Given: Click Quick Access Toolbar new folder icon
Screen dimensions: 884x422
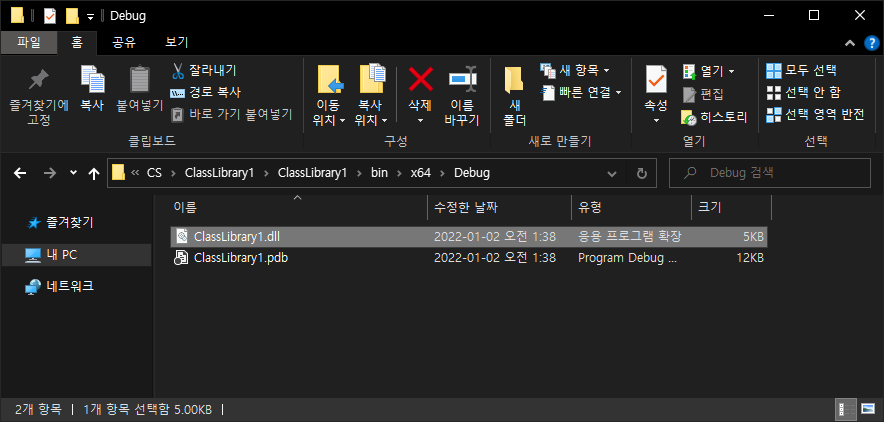Looking at the screenshot, I should [72, 16].
